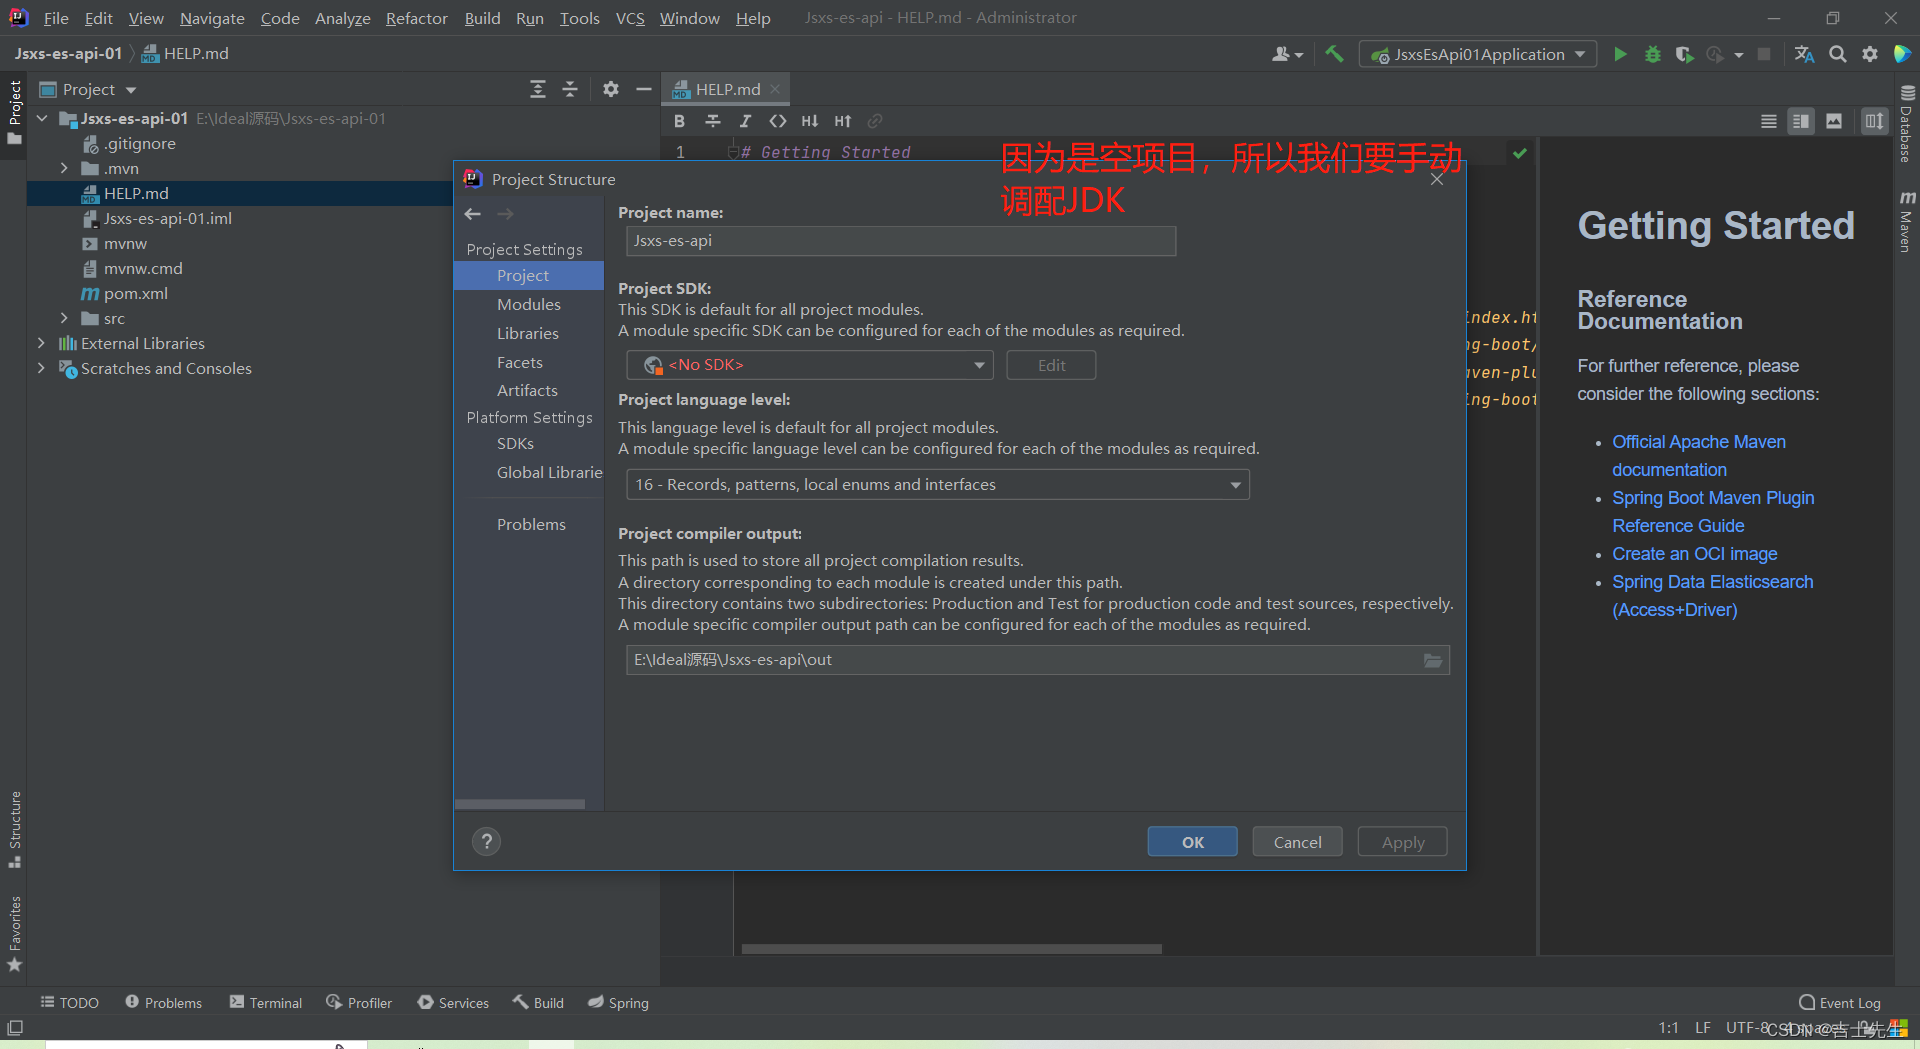Screen dimensions: 1920x1049
Task: Click the Project name input field
Action: point(901,241)
